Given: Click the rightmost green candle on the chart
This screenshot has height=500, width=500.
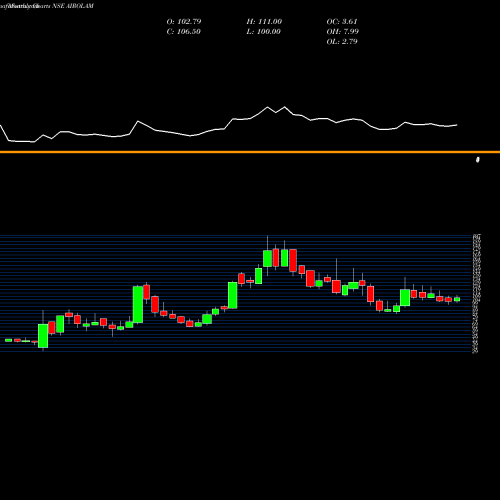Looking at the screenshot, I should 457,299.
